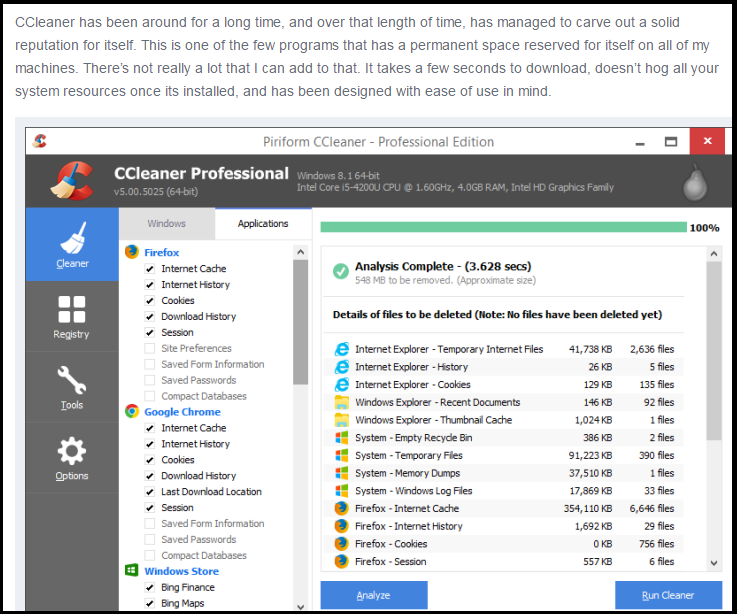Viewport: 737px width, 614px height.
Task: Click the CCleaner logo in the header
Action: coord(72,181)
